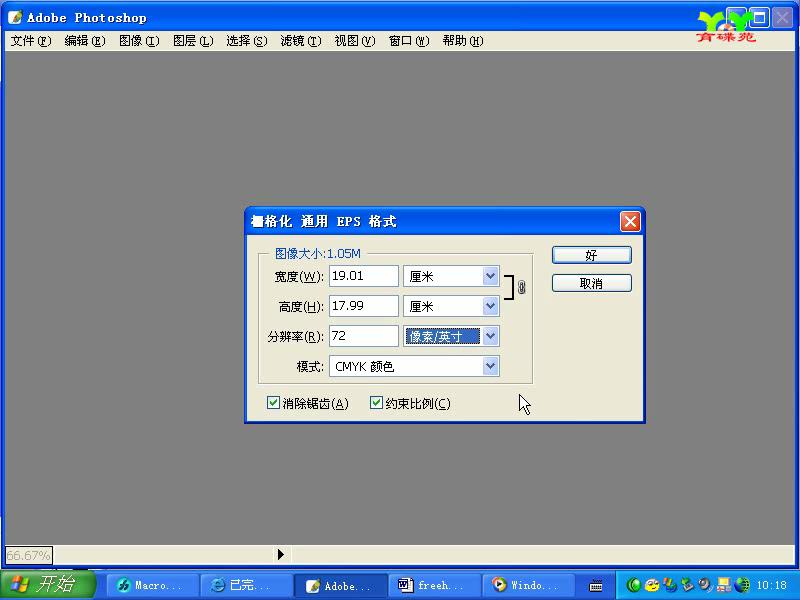Click the 宽度(W) input field showing 19.01
This screenshot has width=800, height=600.
363,276
